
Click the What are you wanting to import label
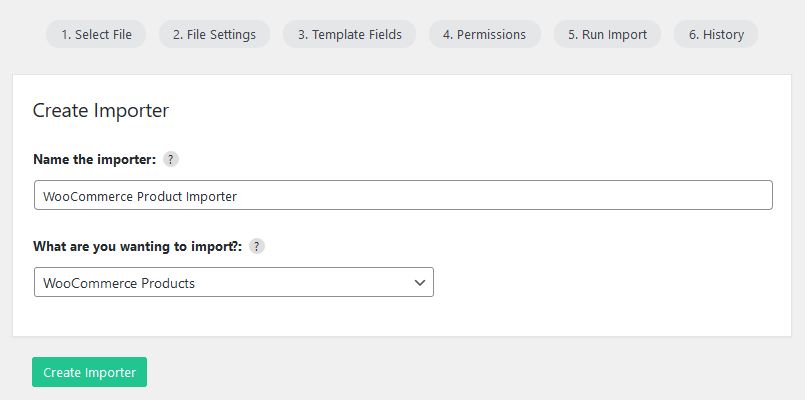[138, 246]
